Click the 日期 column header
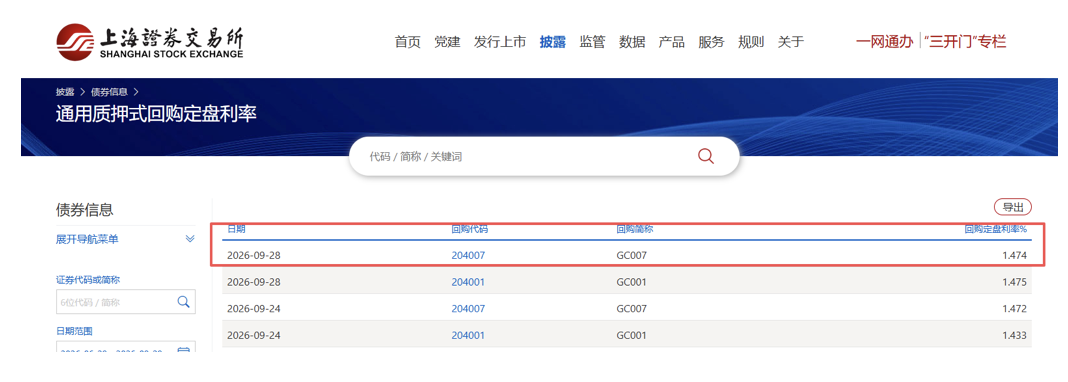Image resolution: width=1068 pixels, height=382 pixels. click(236, 229)
